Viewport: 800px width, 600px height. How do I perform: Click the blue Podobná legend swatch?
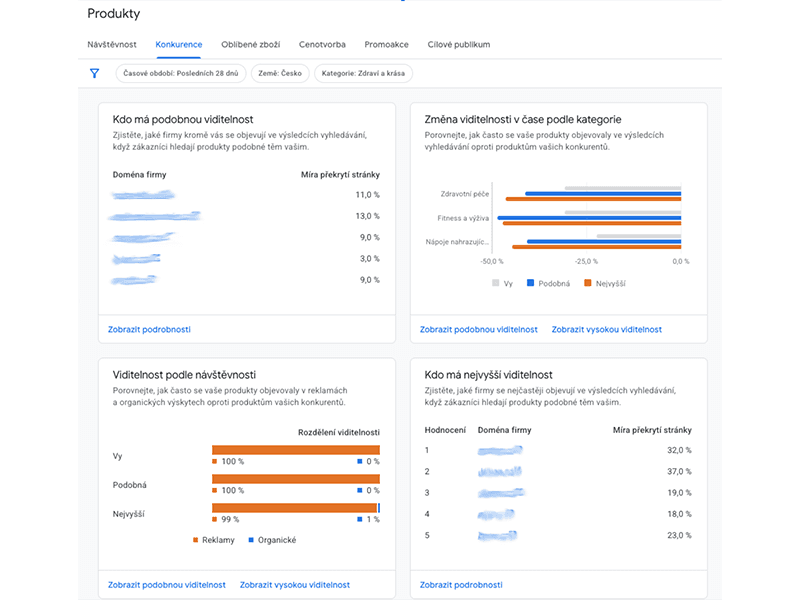coord(530,283)
